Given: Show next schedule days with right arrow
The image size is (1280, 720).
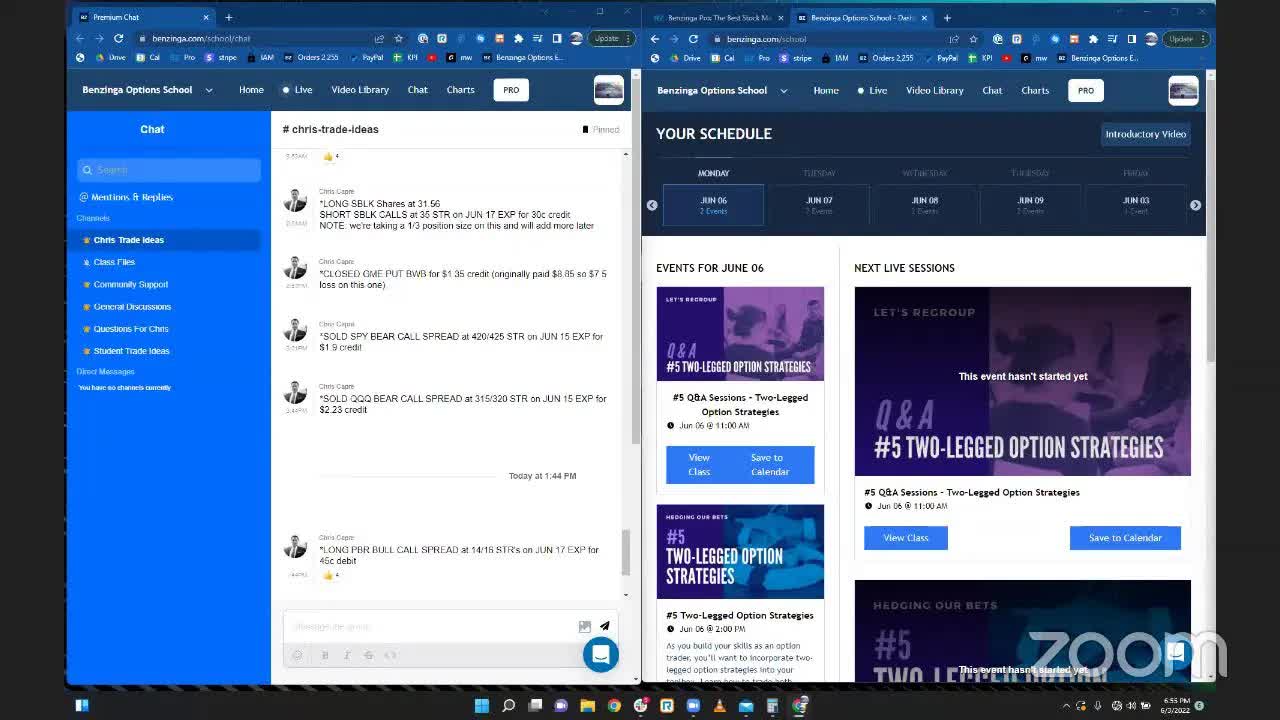Looking at the screenshot, I should tap(1195, 205).
